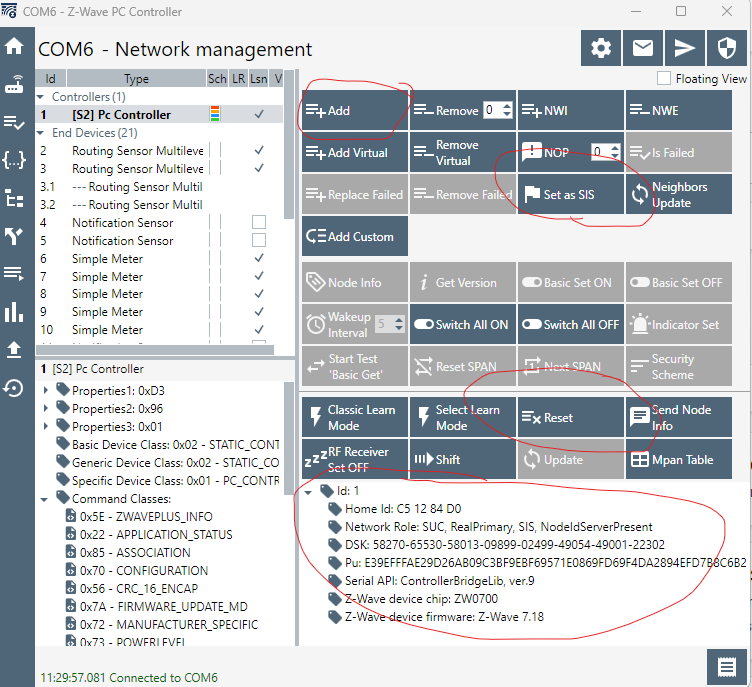The width and height of the screenshot is (752, 687).
Task: Click the Sch column header
Action: 217,78
